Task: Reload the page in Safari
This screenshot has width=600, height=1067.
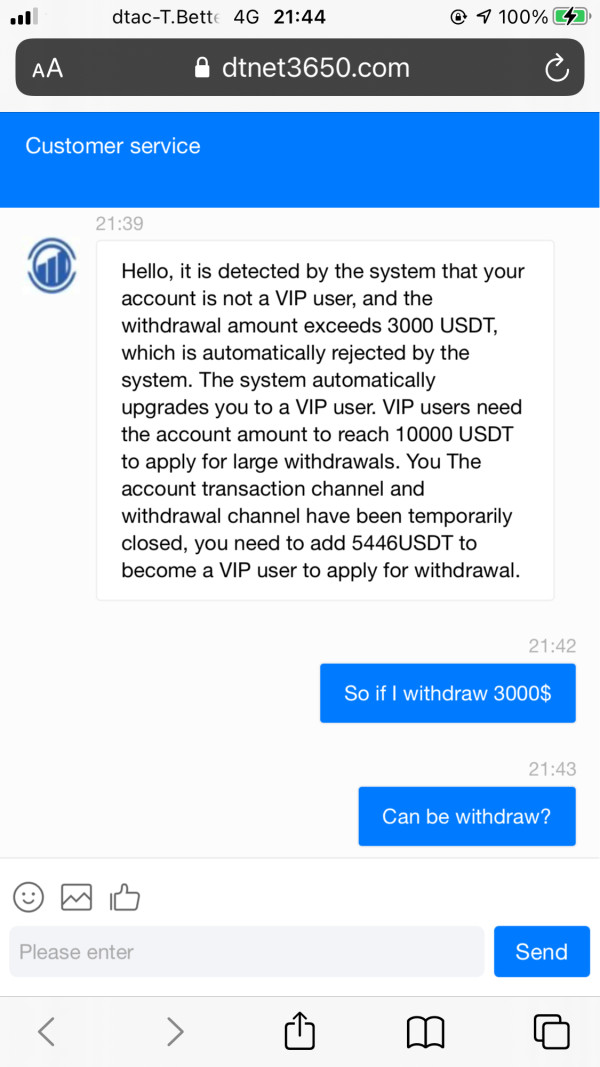Action: pyautogui.click(x=555, y=68)
